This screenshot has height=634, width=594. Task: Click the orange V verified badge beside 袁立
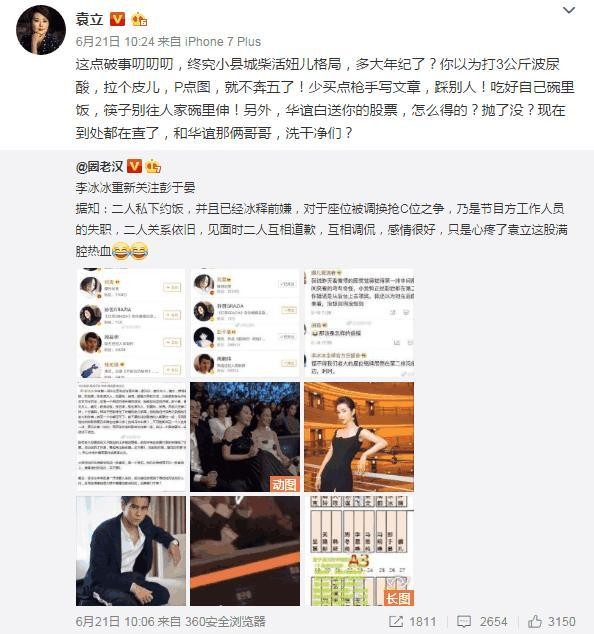118,19
